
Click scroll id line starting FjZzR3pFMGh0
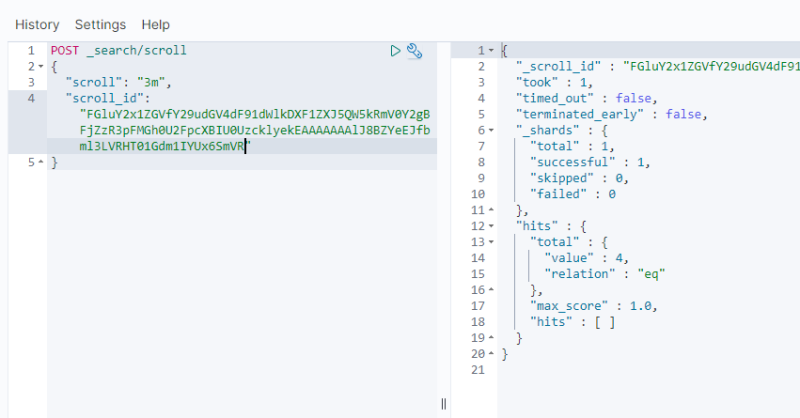click(x=255, y=130)
